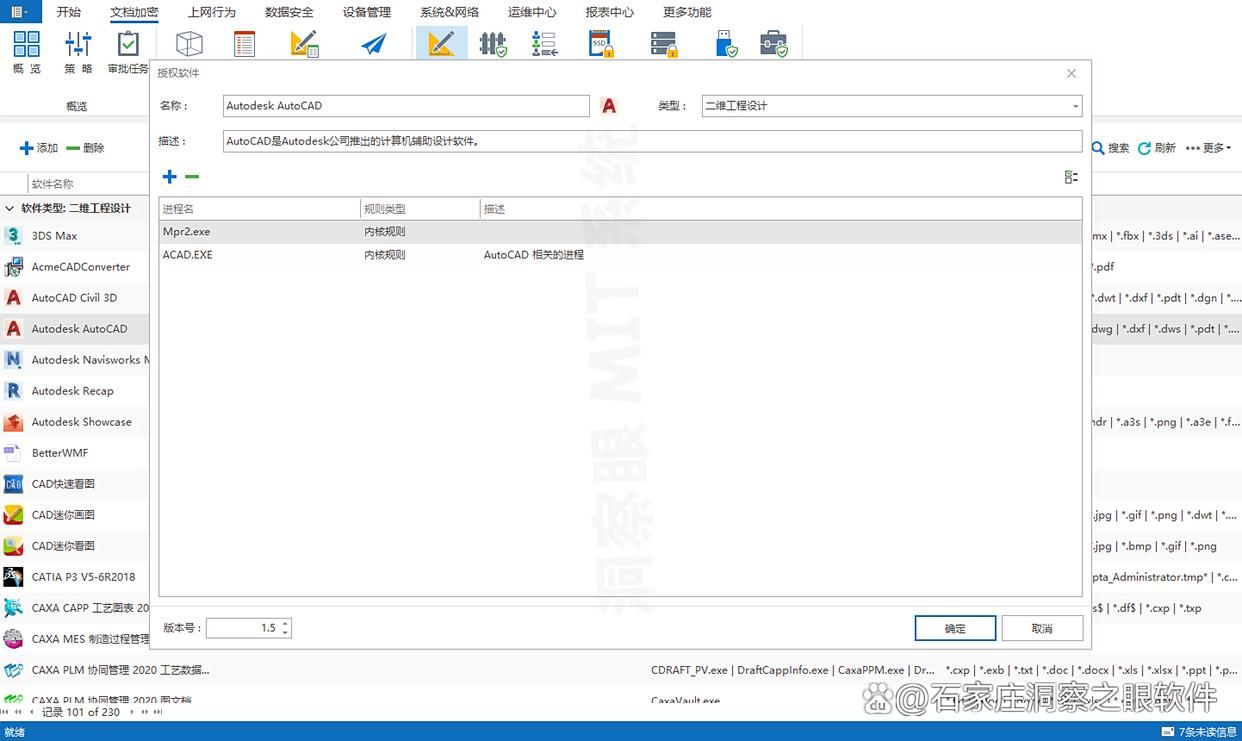This screenshot has height=741, width=1242.
Task: Increase the 版本号 version stepper
Action: click(x=286, y=624)
